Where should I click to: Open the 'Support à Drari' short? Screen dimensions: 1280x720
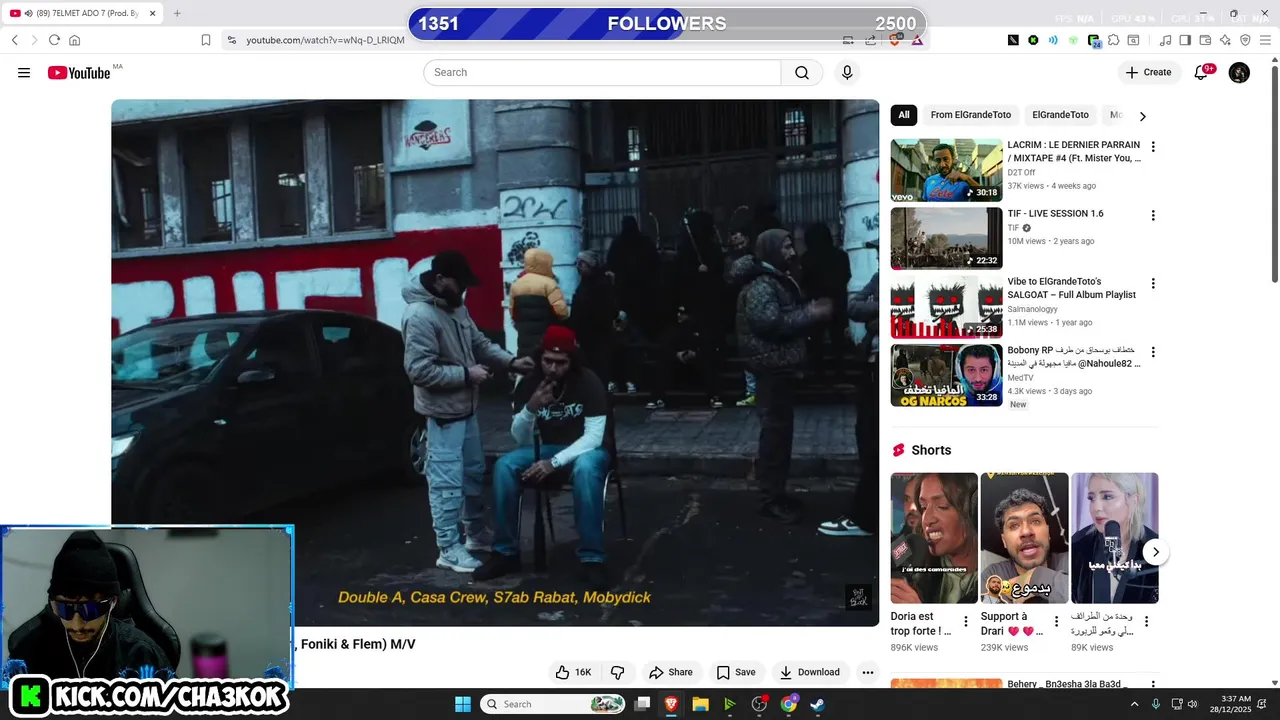click(x=1024, y=538)
